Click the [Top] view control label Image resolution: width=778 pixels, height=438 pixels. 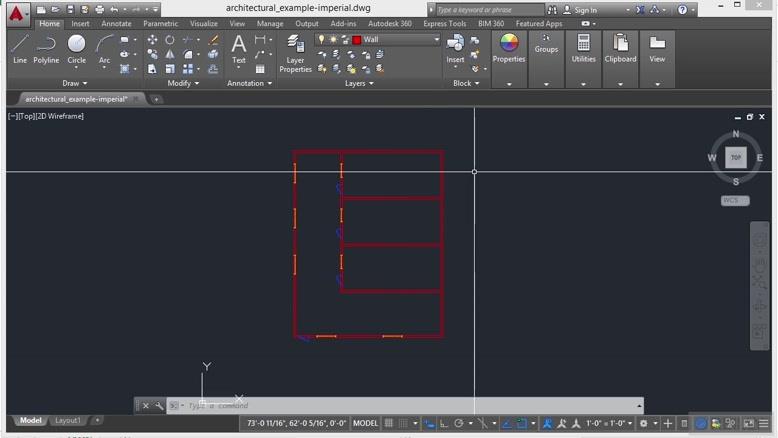click(26, 116)
